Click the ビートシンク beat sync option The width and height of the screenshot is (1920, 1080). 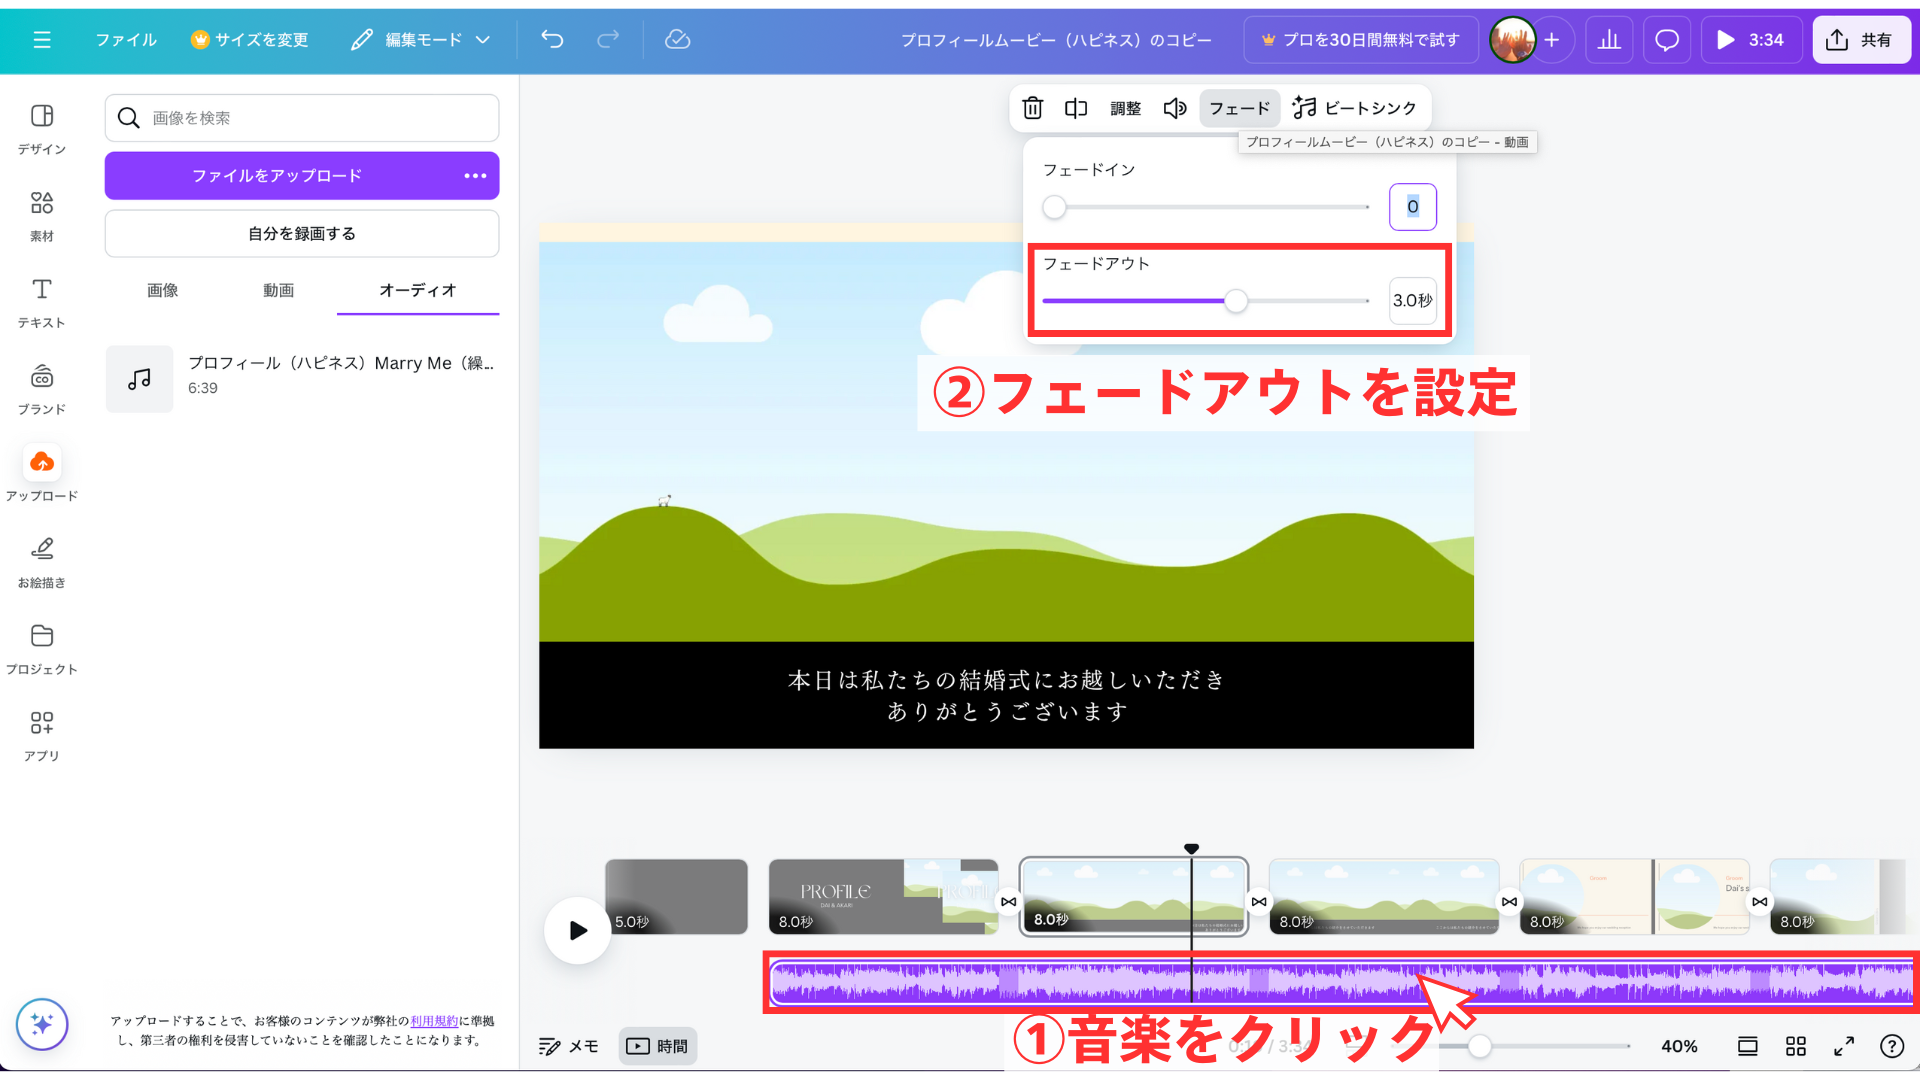[x=1355, y=108]
